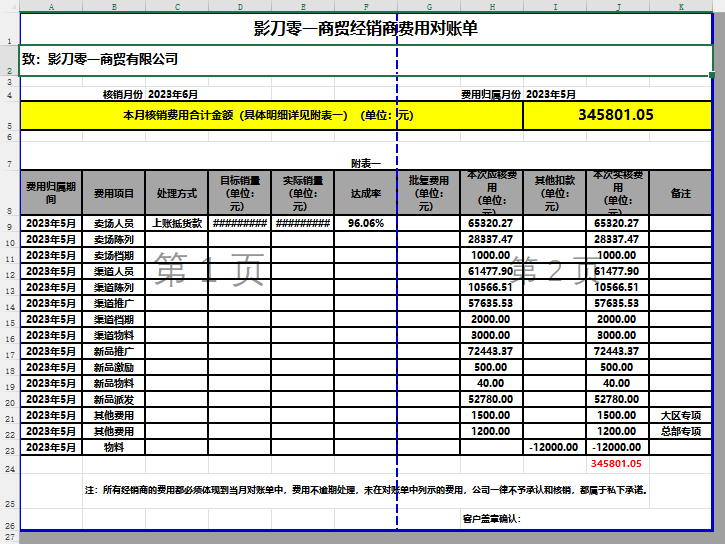
Task: Click the 28337.47 value in column H
Action: [x=492, y=239]
